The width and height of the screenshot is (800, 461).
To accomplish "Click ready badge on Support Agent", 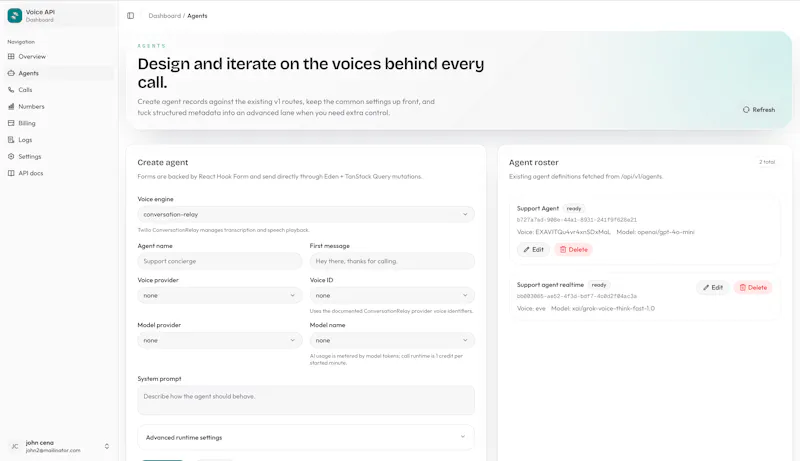I will pyautogui.click(x=573, y=209).
